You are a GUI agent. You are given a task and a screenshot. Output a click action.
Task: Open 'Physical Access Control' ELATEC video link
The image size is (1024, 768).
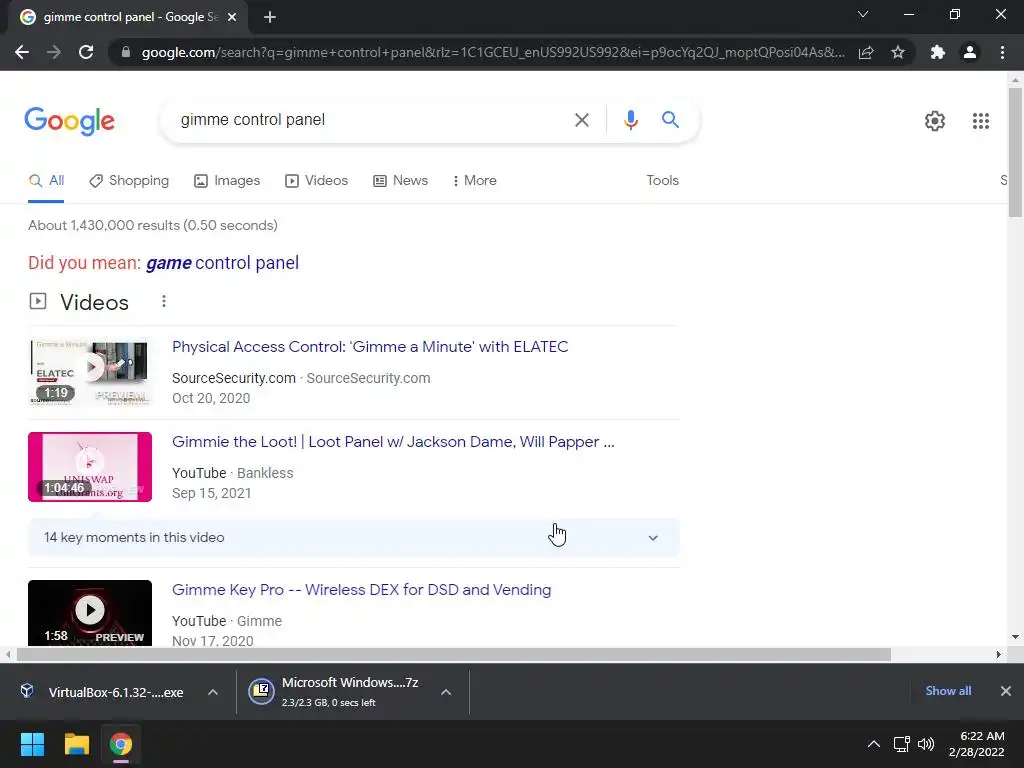point(370,347)
